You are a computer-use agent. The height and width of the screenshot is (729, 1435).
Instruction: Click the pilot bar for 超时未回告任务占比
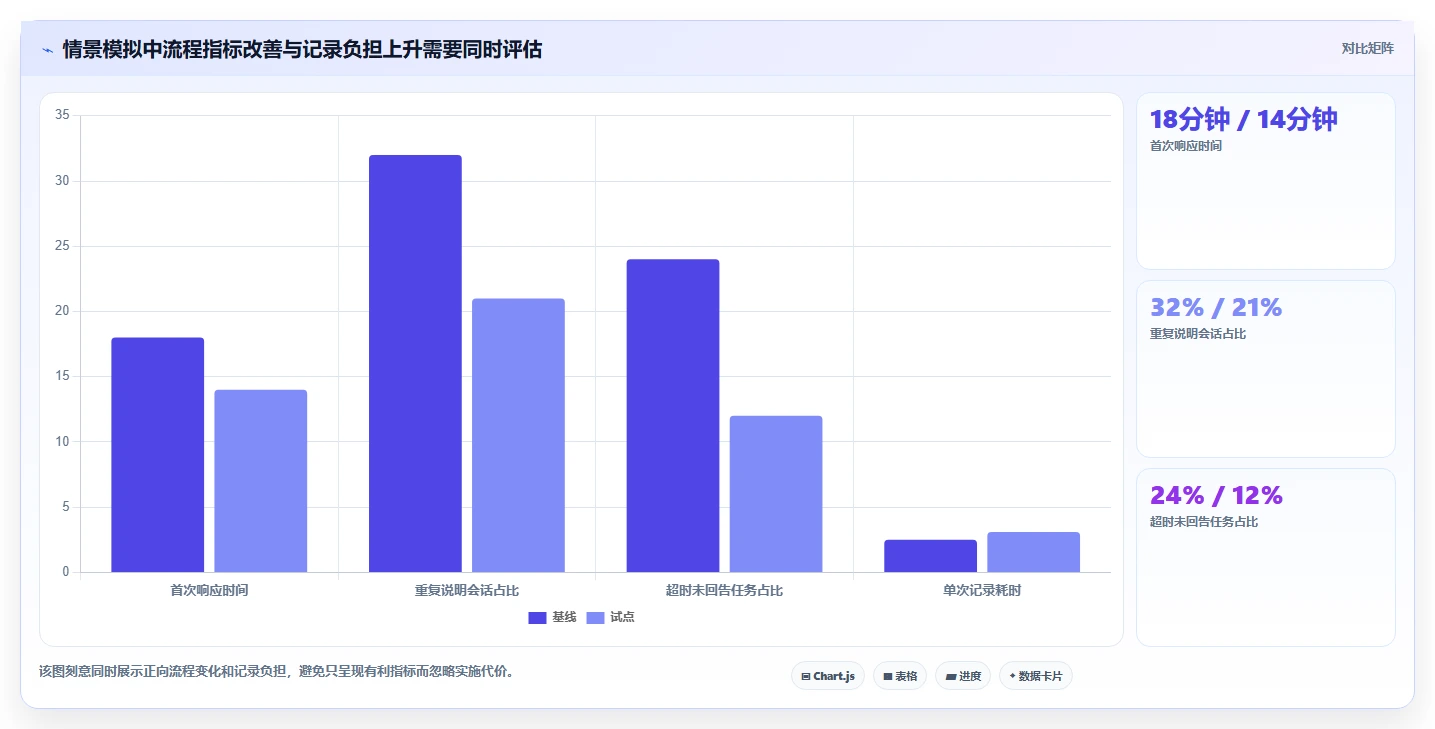776,494
